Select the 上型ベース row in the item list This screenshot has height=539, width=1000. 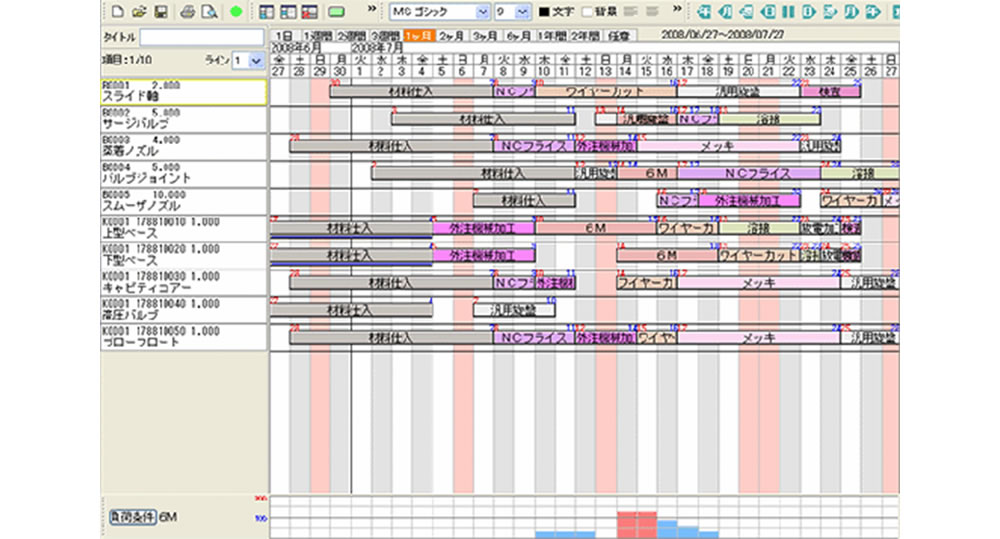pyautogui.click(x=184, y=229)
